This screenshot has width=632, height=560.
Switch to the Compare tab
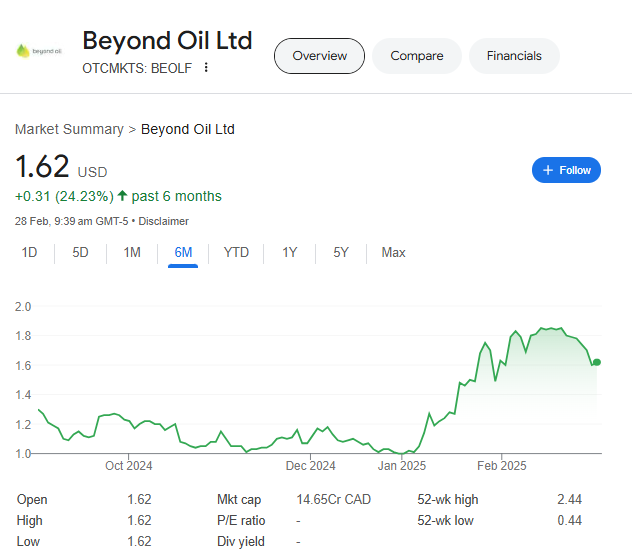pos(416,56)
